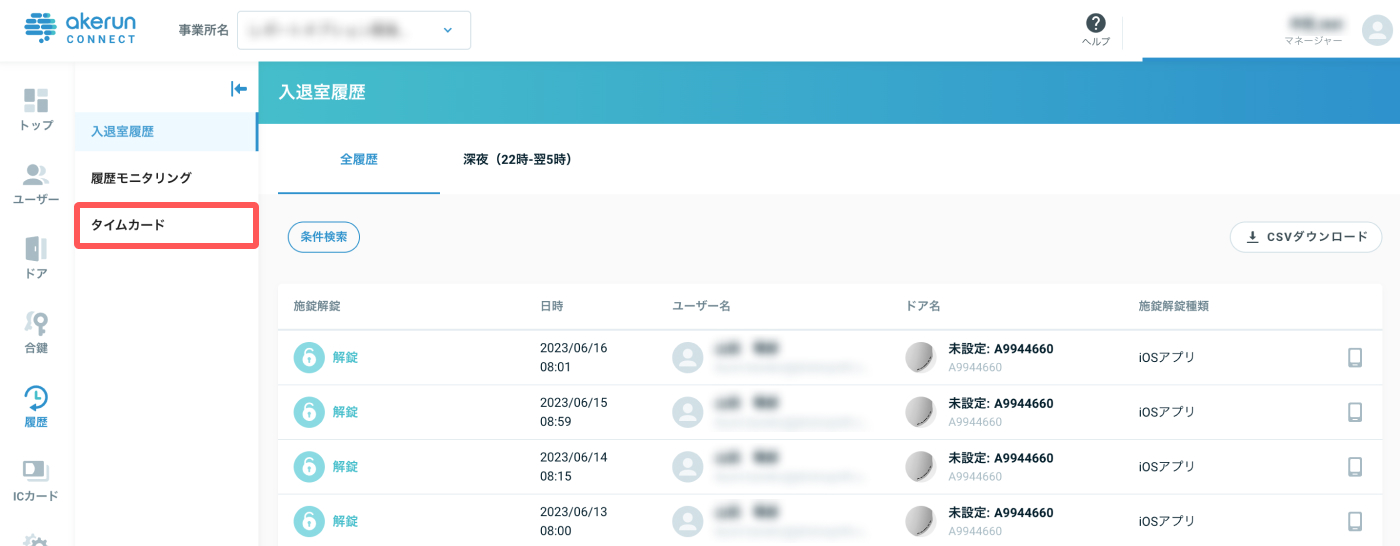Click the smartphone icon in the 2023/06/16 row
Screen dimensions: 1400x546
tap(1355, 357)
